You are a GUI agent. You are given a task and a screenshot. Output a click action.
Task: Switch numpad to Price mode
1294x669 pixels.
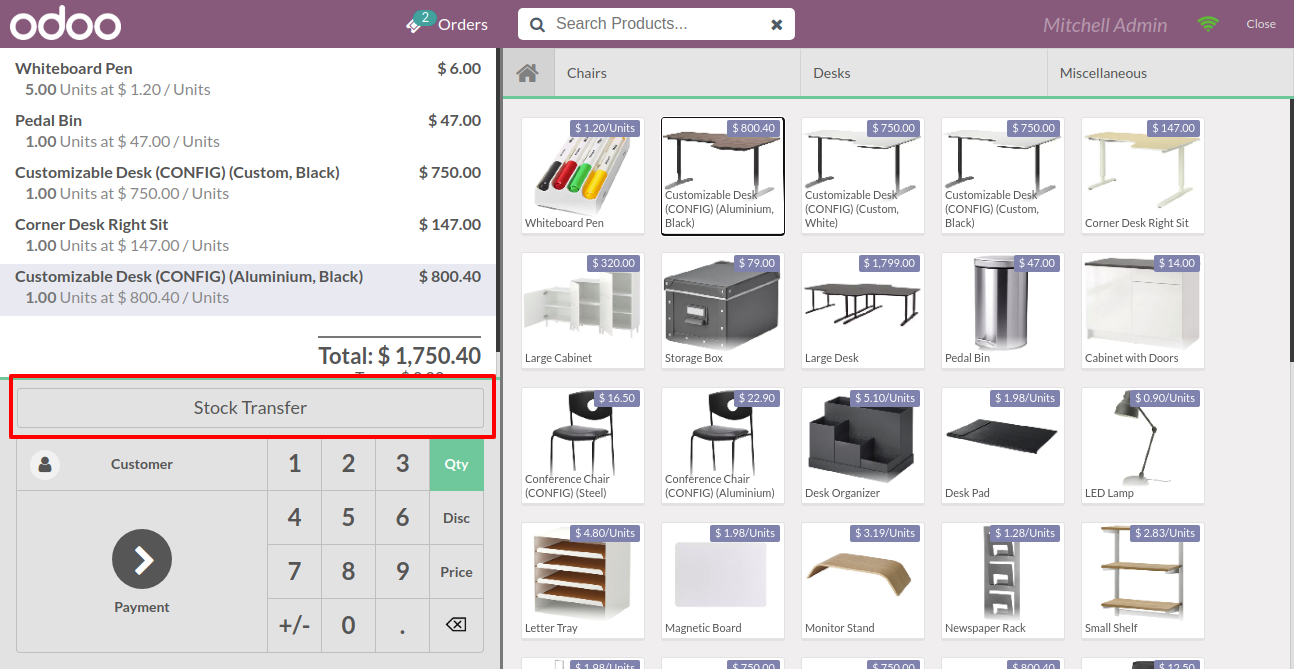[456, 572]
